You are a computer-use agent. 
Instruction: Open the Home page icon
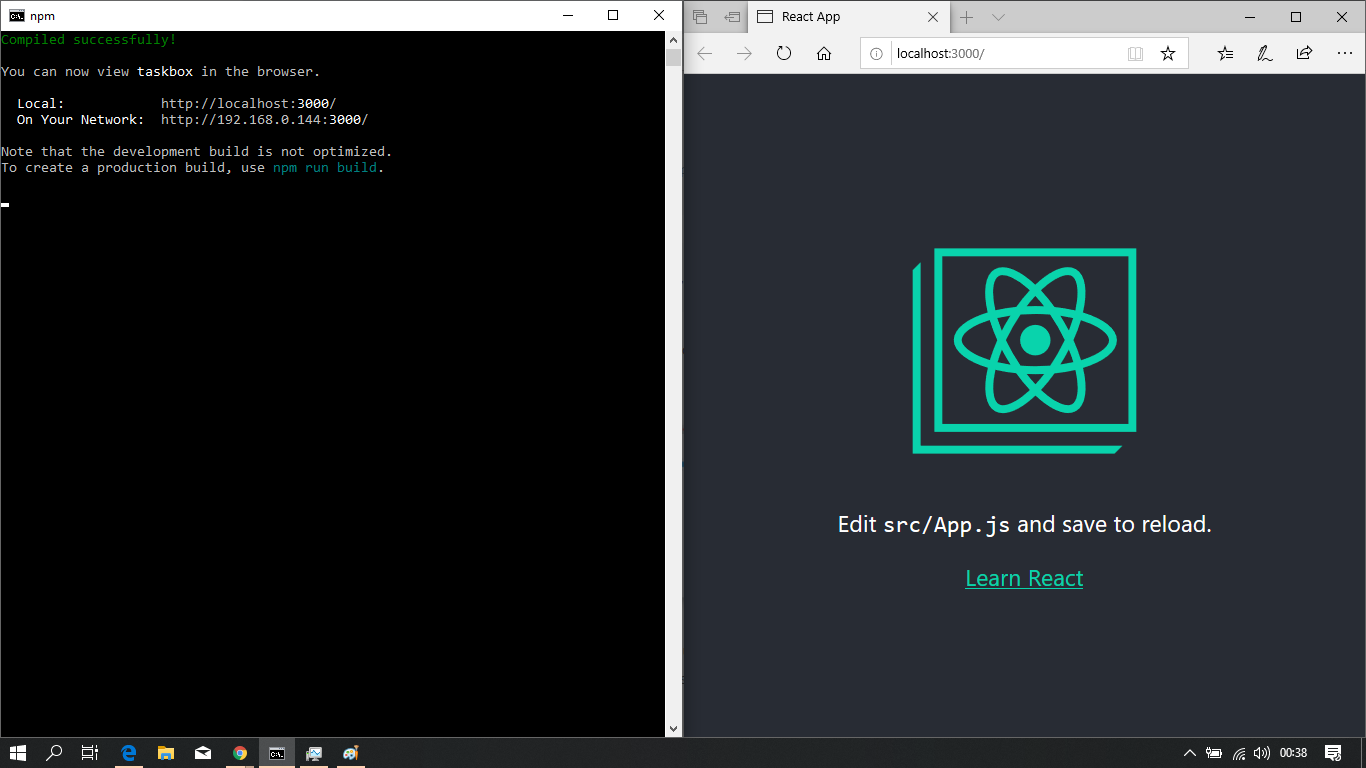tap(821, 53)
